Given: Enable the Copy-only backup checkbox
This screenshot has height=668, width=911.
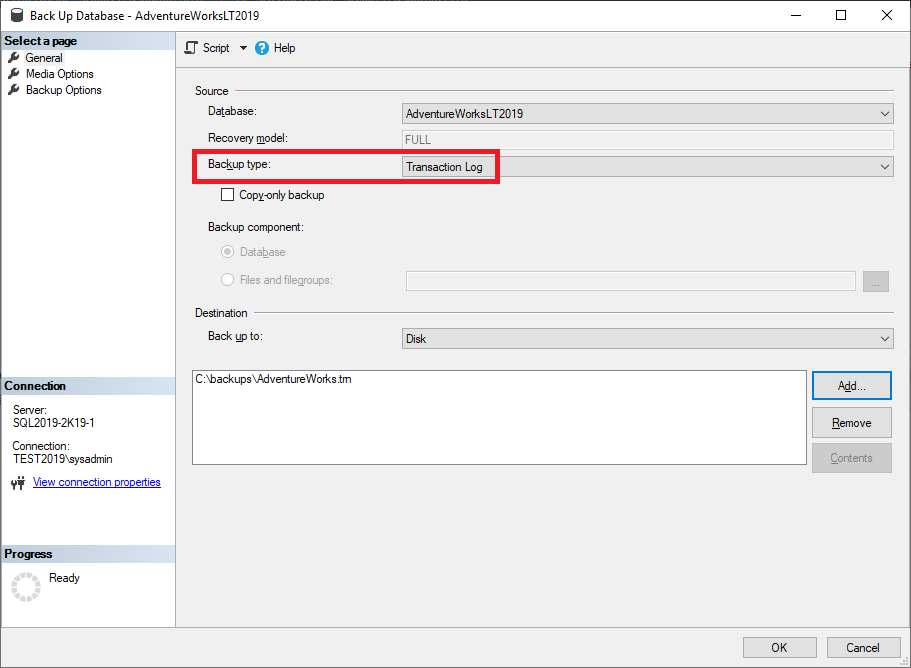Looking at the screenshot, I should tap(227, 195).
